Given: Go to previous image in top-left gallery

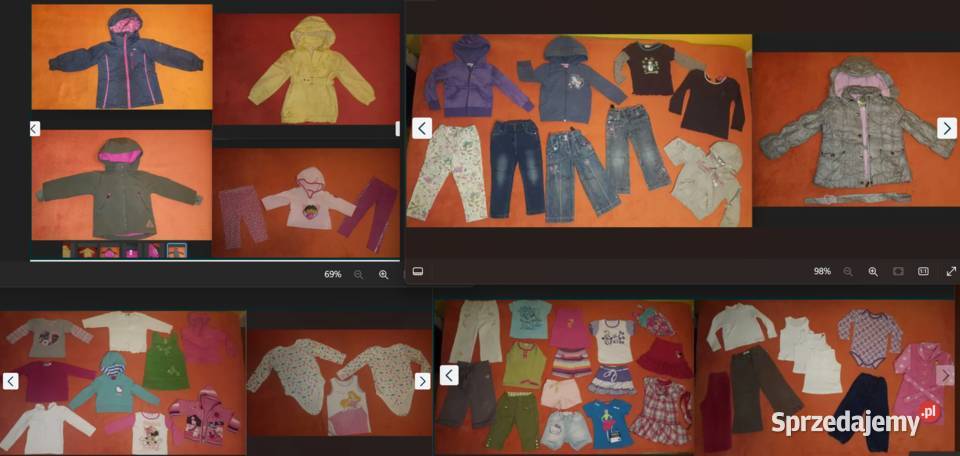Looking at the screenshot, I should click(x=34, y=128).
